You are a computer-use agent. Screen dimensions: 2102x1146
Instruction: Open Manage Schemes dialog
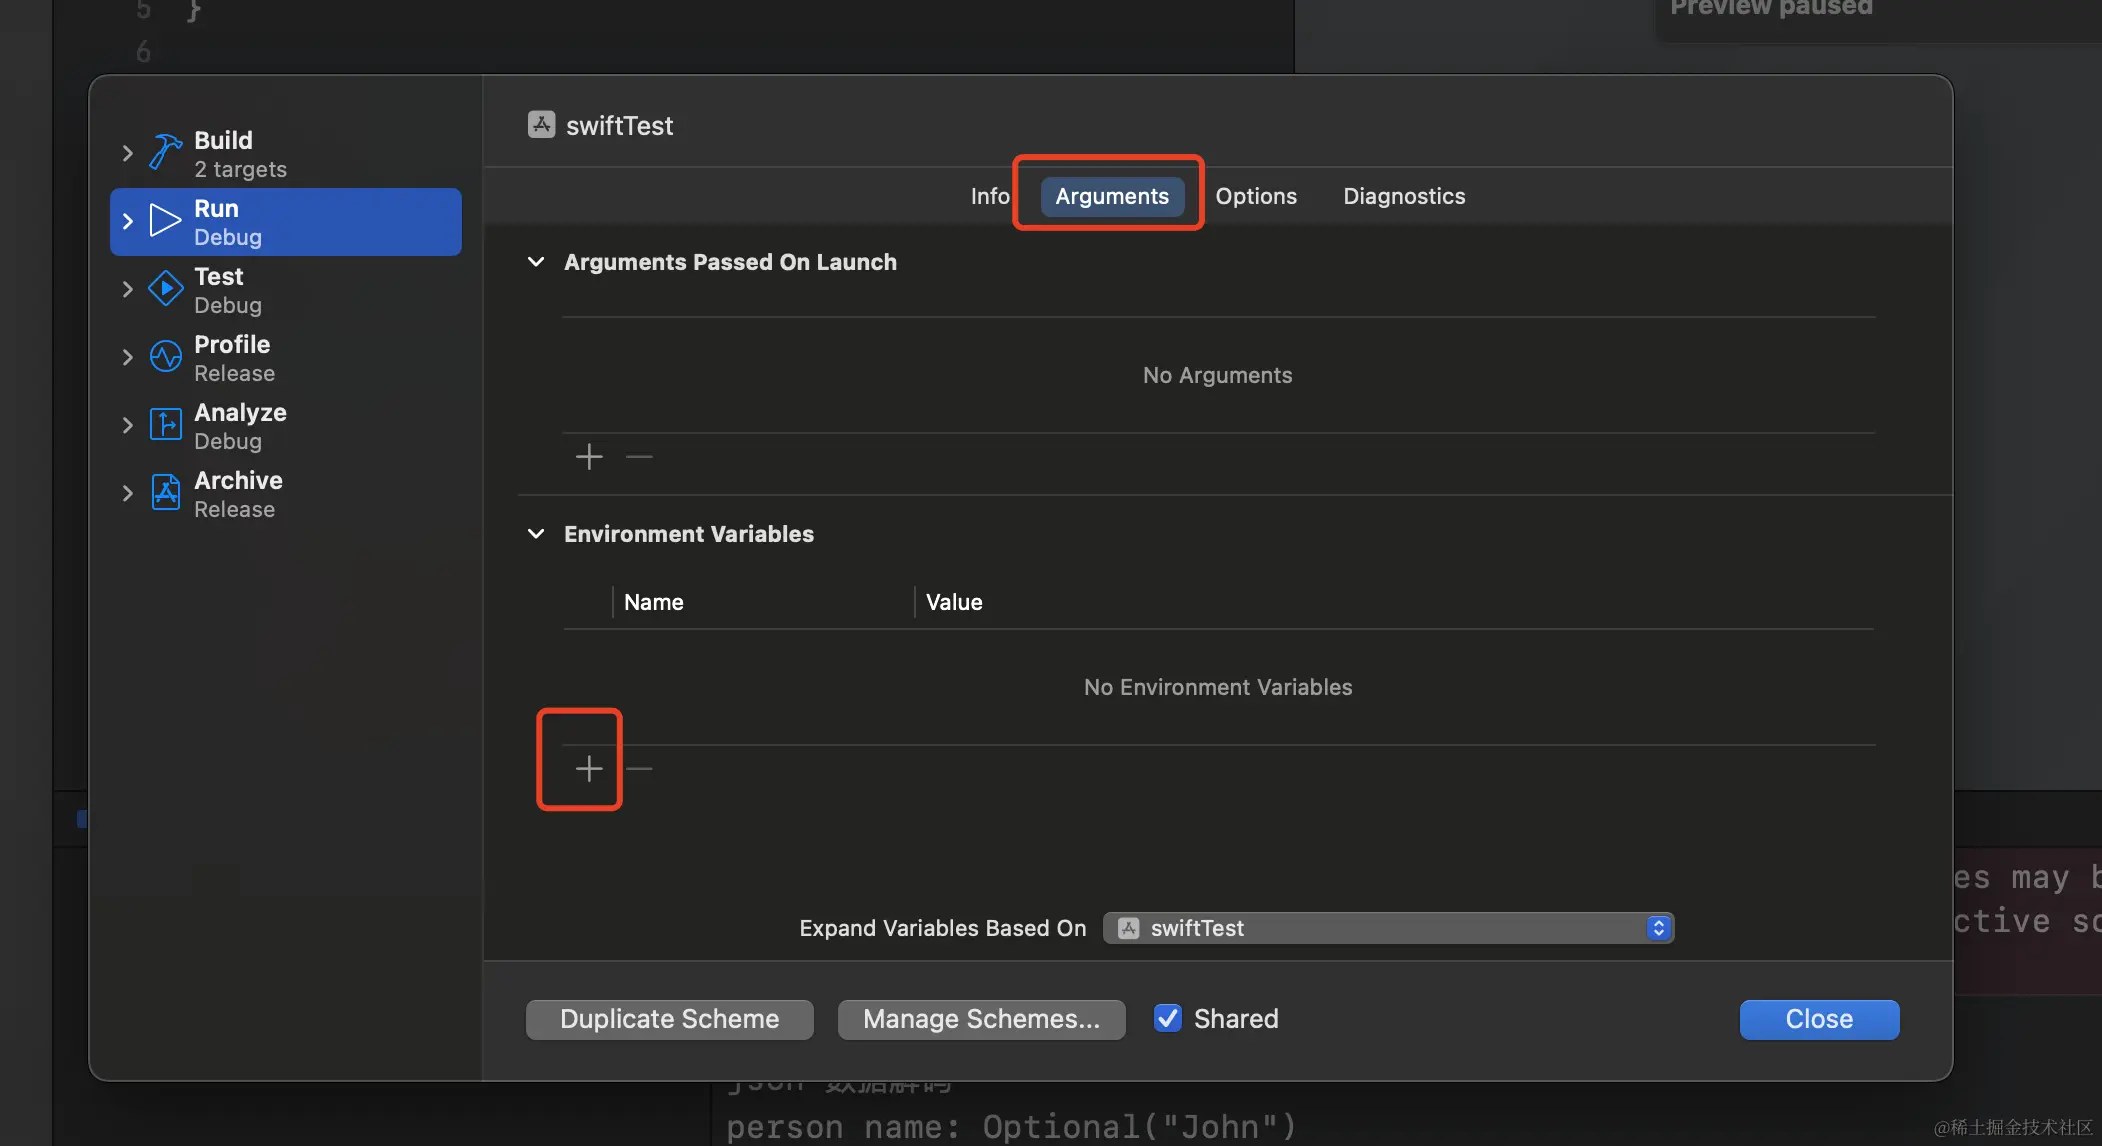(x=981, y=1019)
